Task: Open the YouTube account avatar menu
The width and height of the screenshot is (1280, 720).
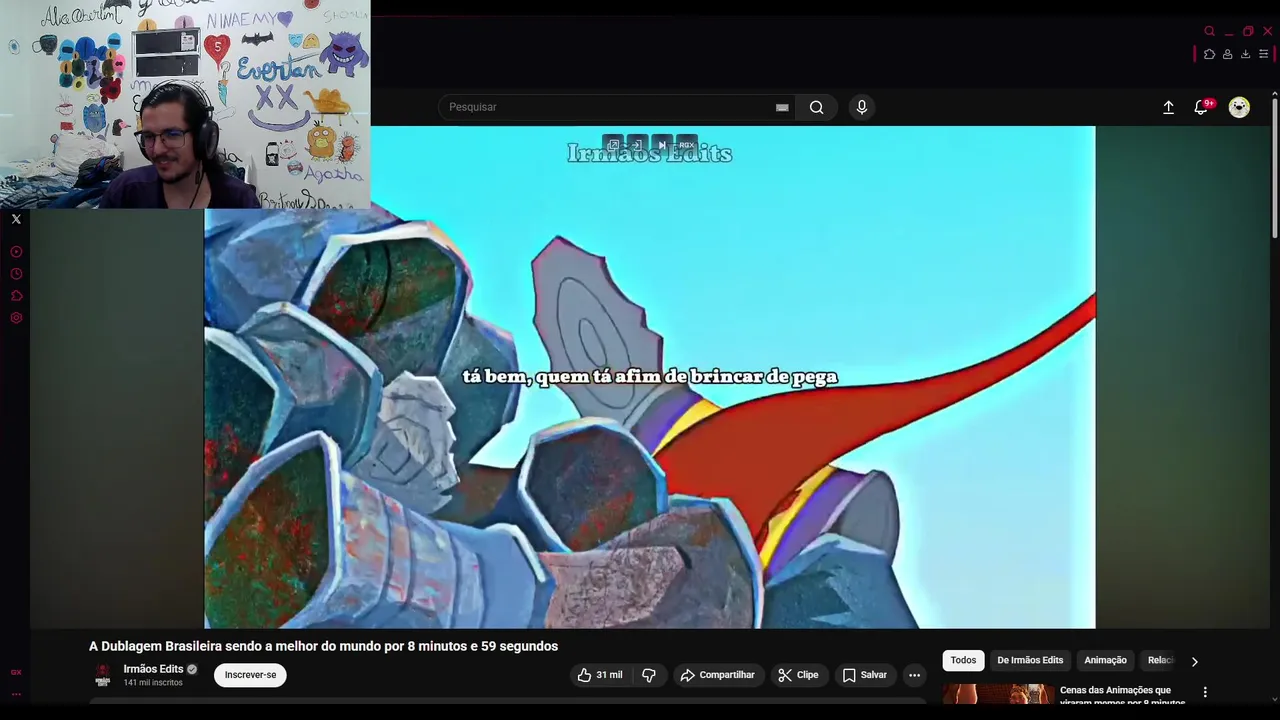Action: 1239,107
